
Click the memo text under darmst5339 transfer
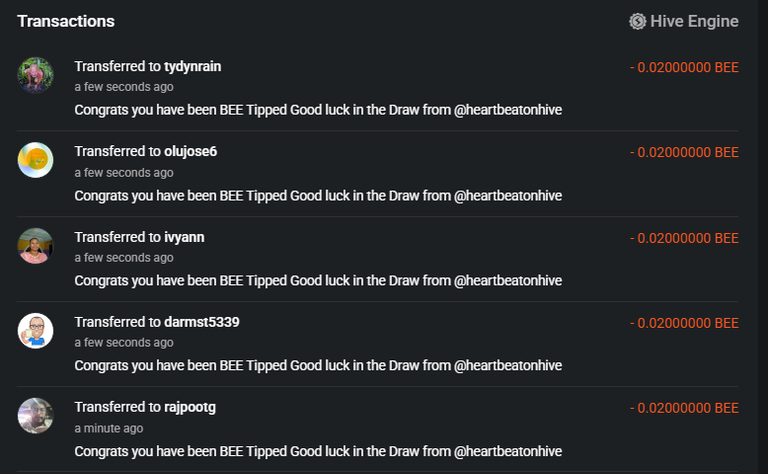(x=318, y=366)
